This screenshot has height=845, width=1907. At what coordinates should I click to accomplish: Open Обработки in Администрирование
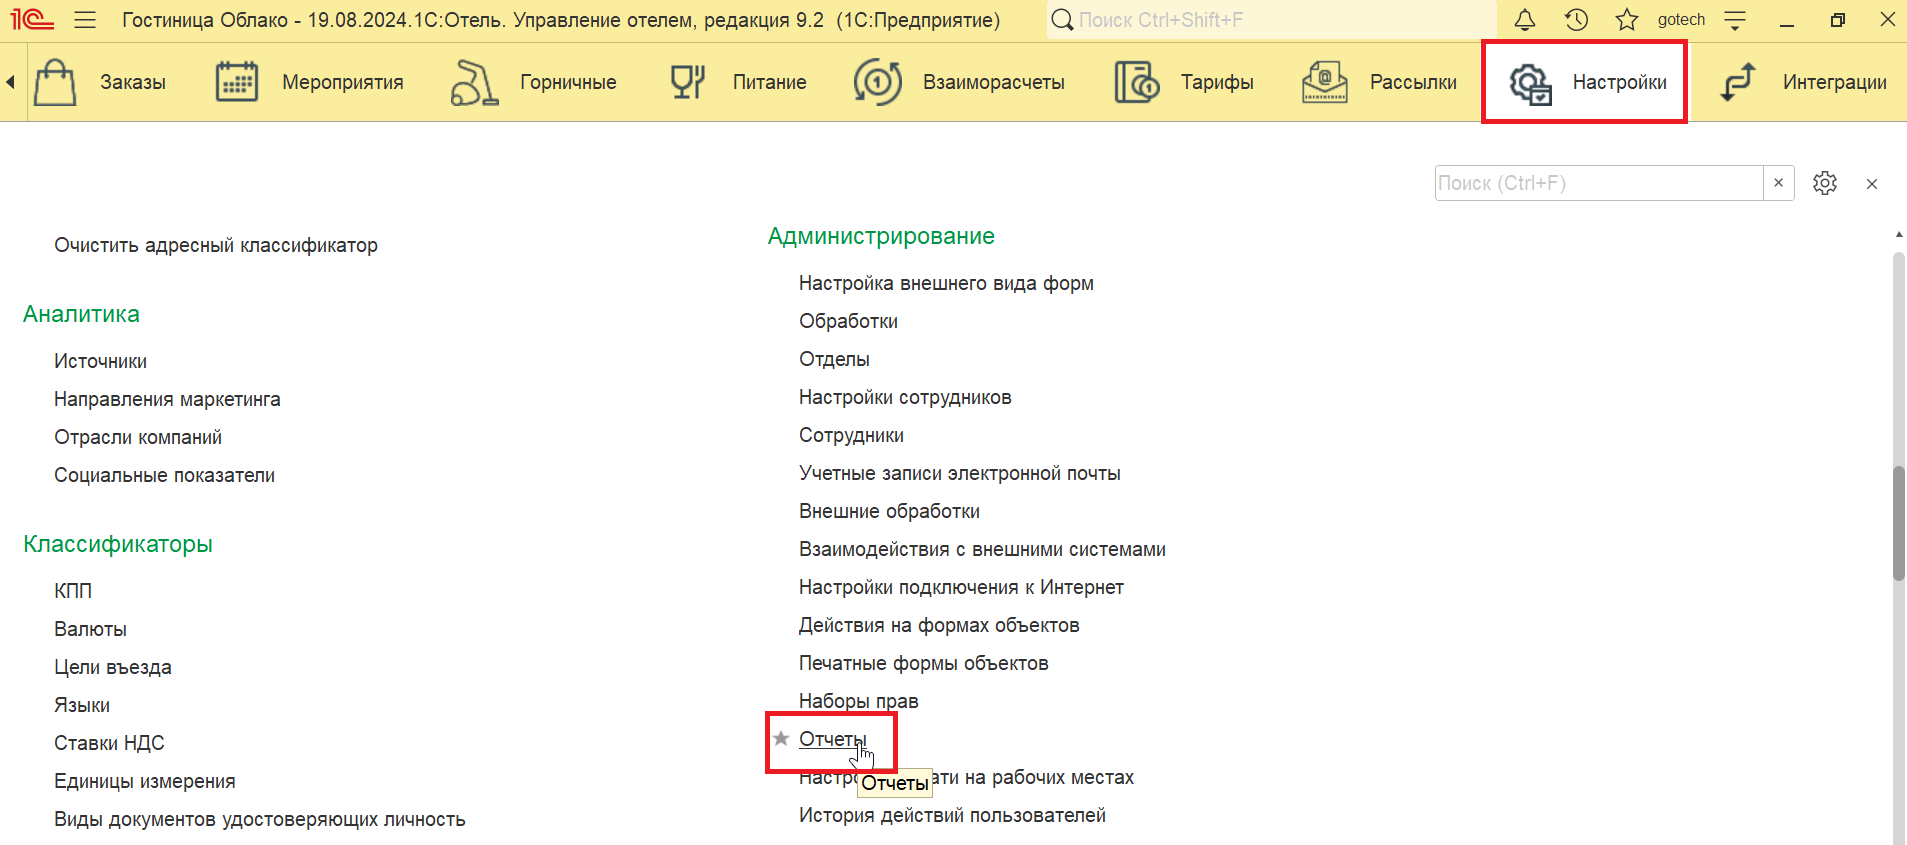click(848, 321)
